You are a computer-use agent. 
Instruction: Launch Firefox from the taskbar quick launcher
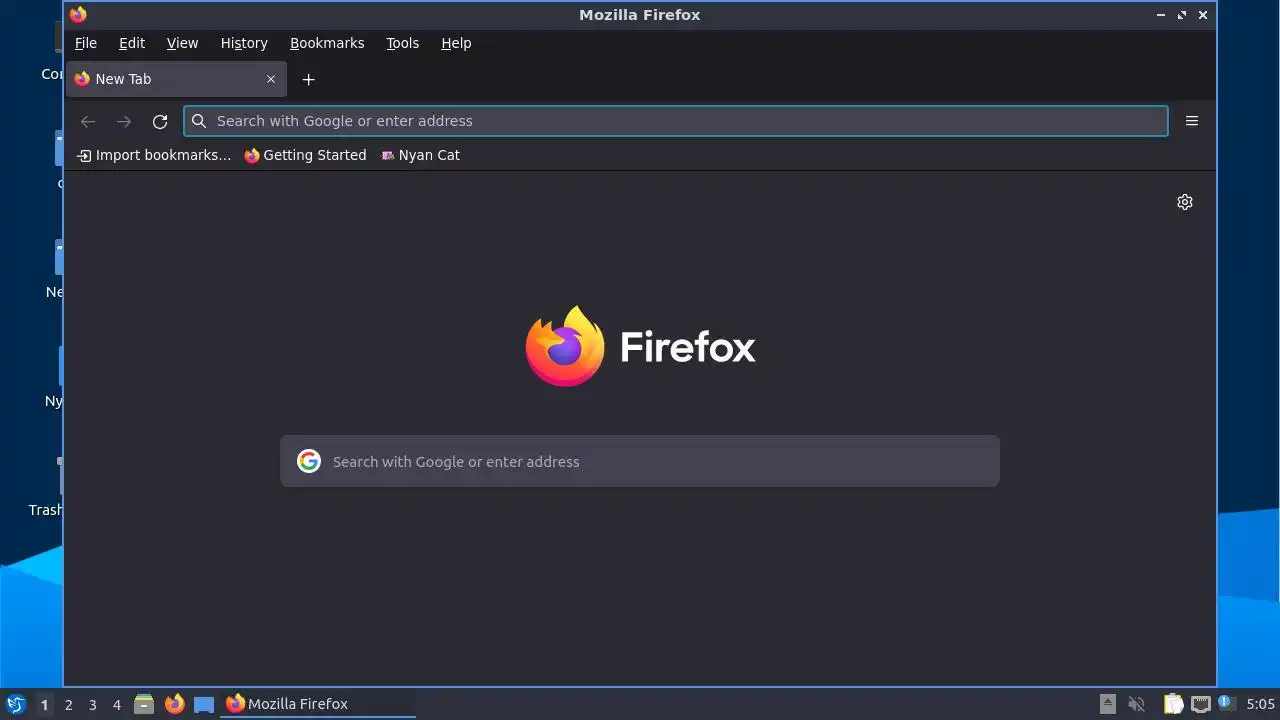pos(174,704)
